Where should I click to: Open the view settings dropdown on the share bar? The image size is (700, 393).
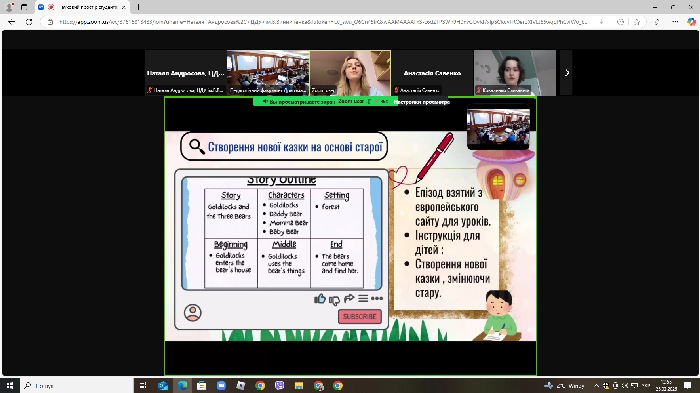[x=422, y=102]
